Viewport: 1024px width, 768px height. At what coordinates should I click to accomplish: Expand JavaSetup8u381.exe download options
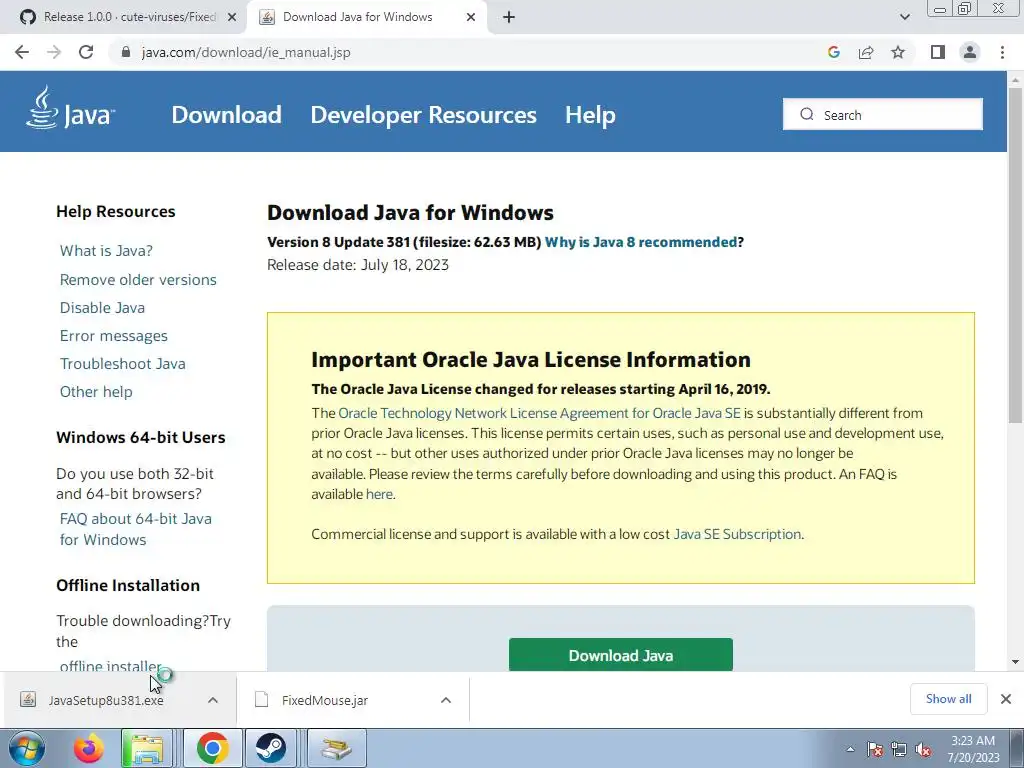(x=213, y=700)
